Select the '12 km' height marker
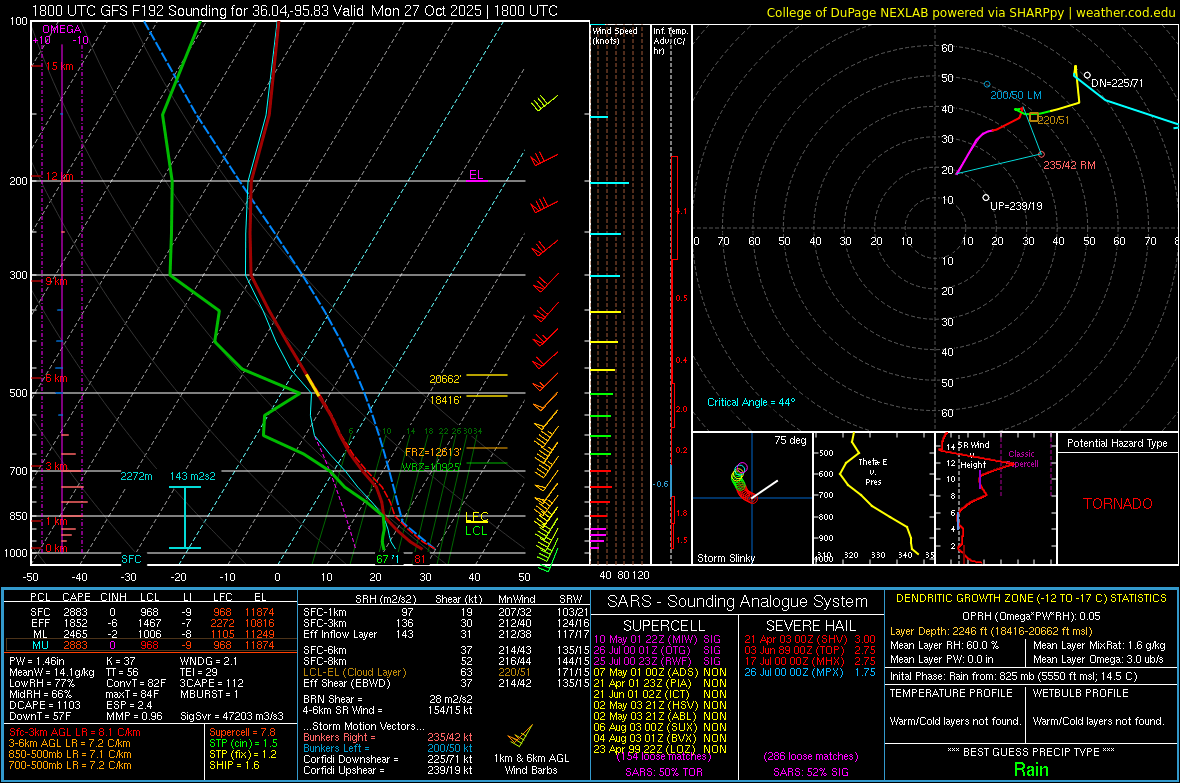 (x=59, y=176)
